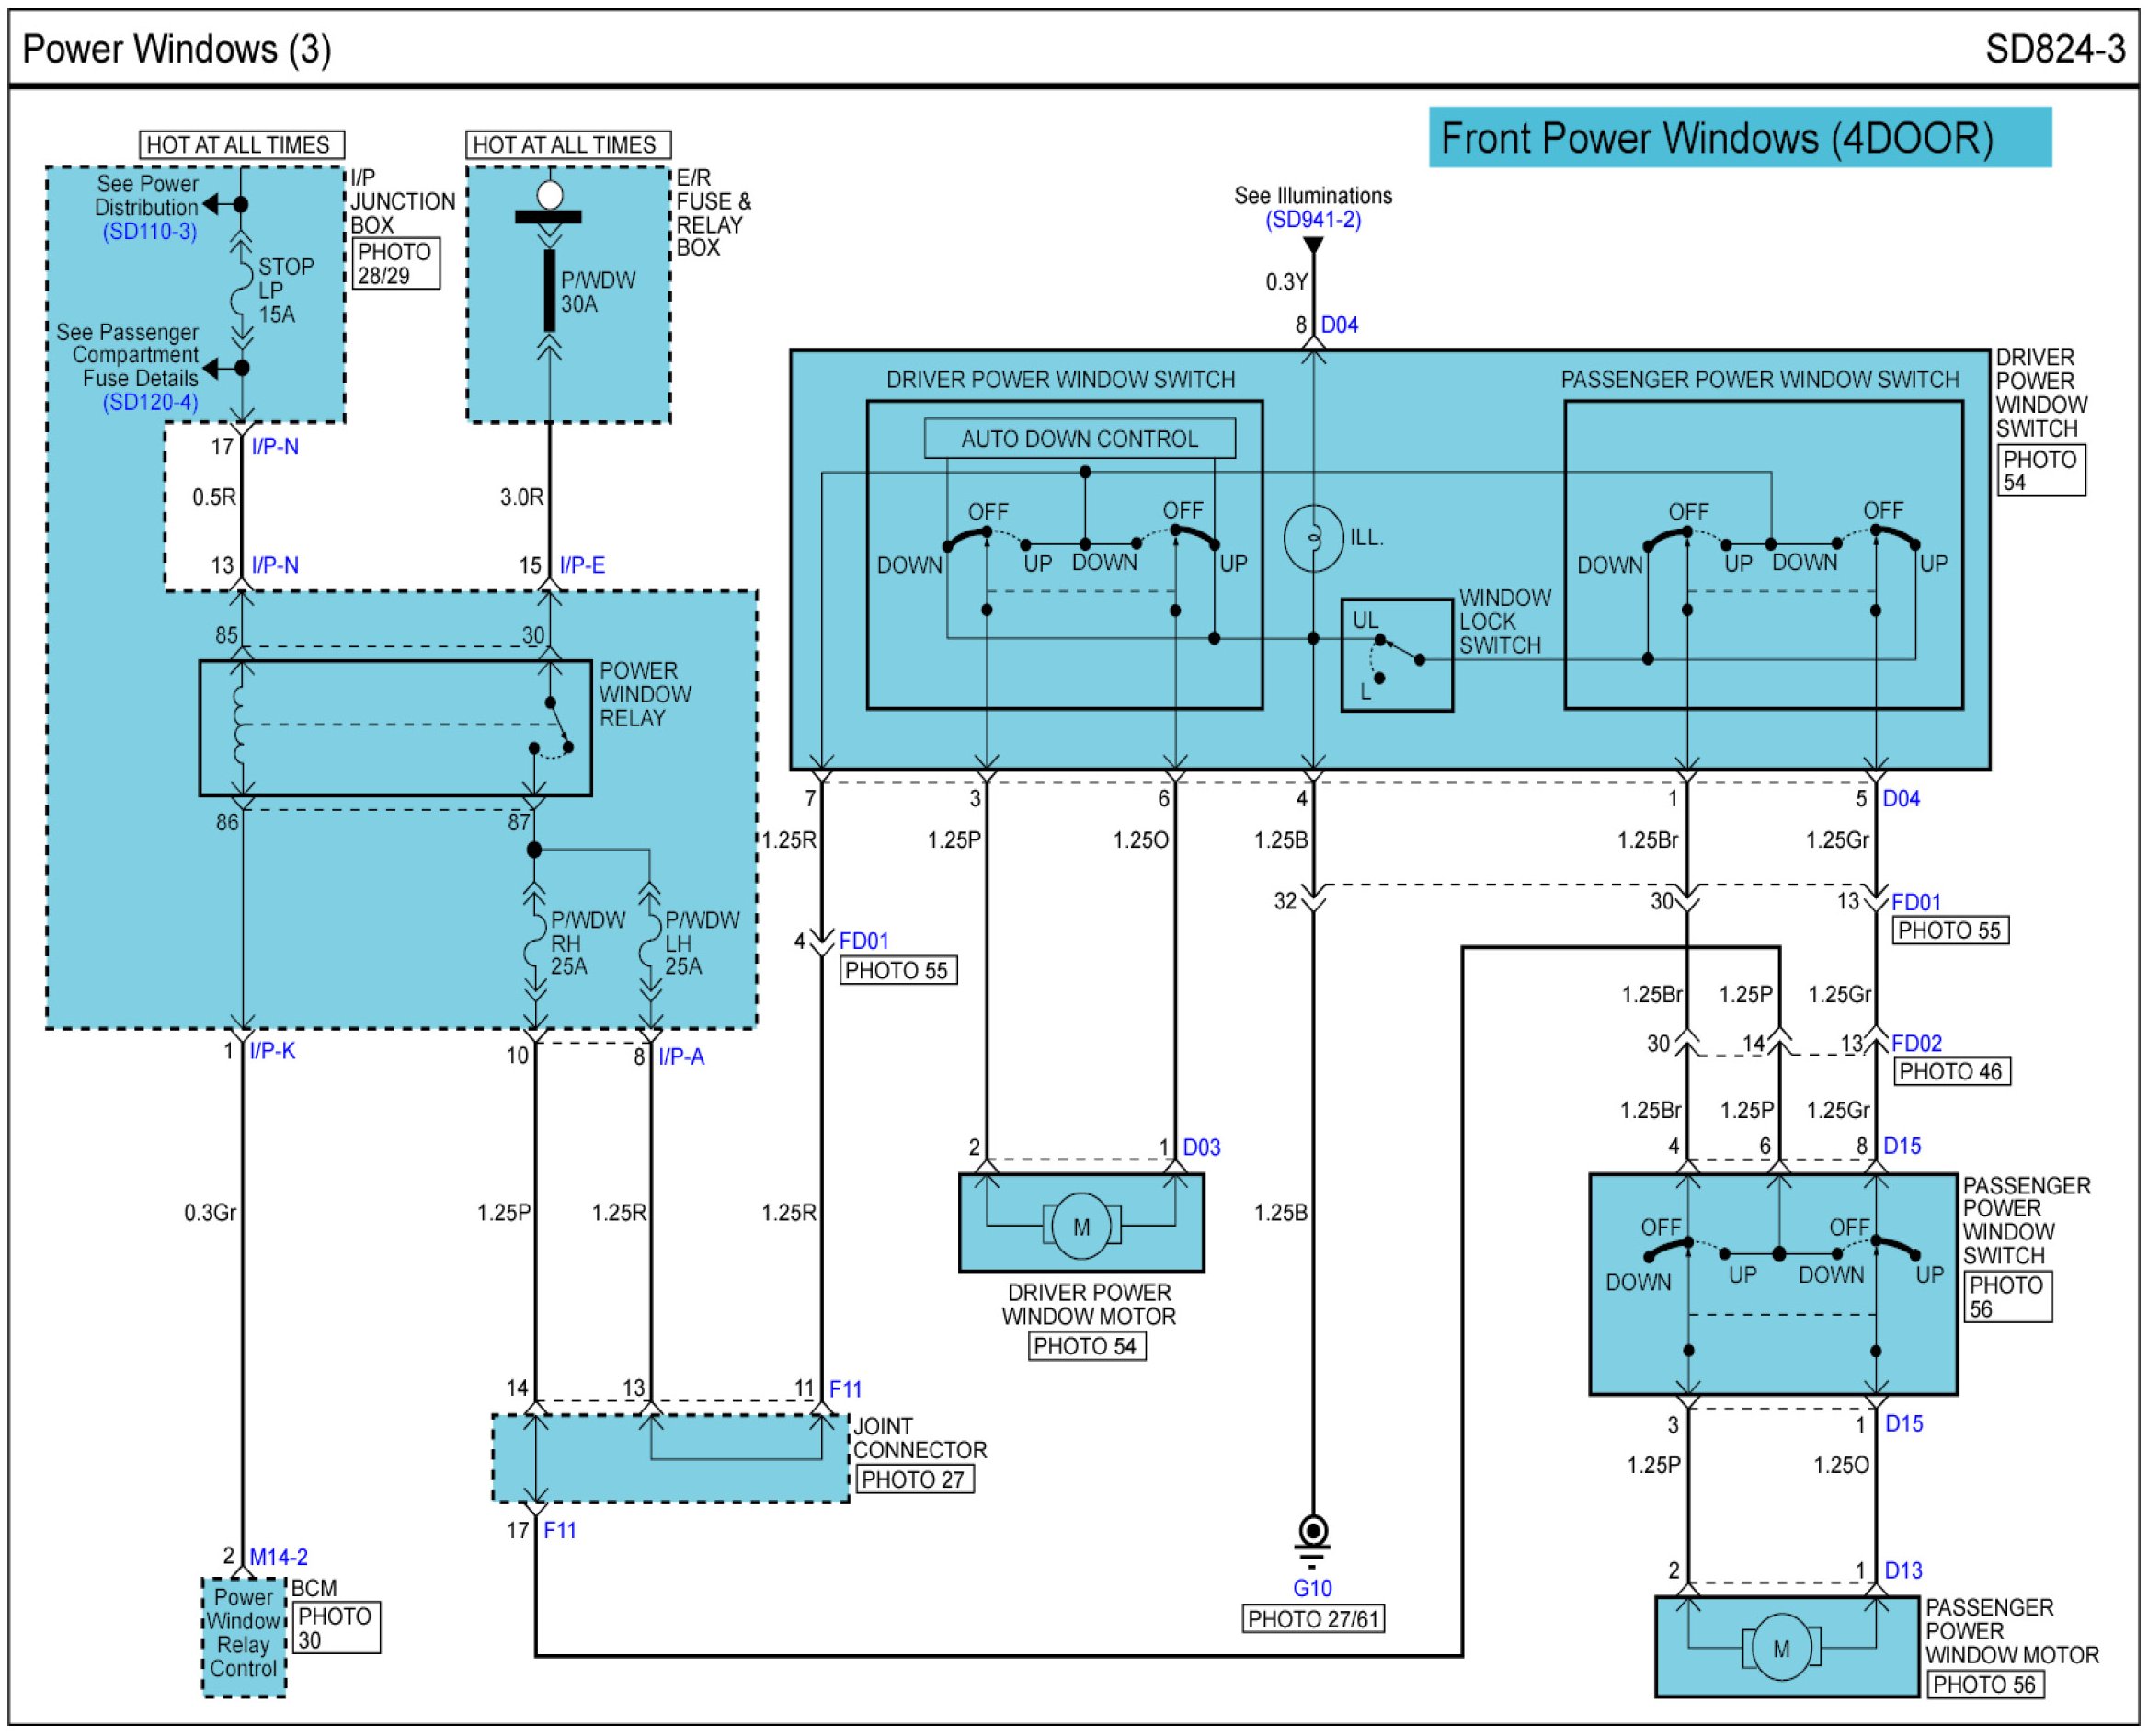Click the P/WDW RH 25A fuse
The width and height of the screenshot is (2148, 1736).
(535, 940)
